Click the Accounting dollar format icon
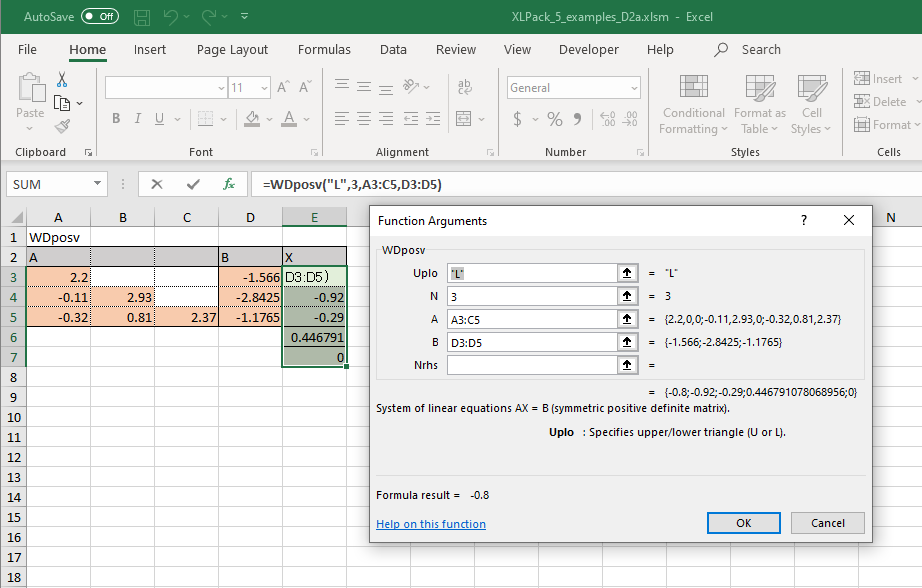This screenshot has height=588, width=922. [x=517, y=119]
